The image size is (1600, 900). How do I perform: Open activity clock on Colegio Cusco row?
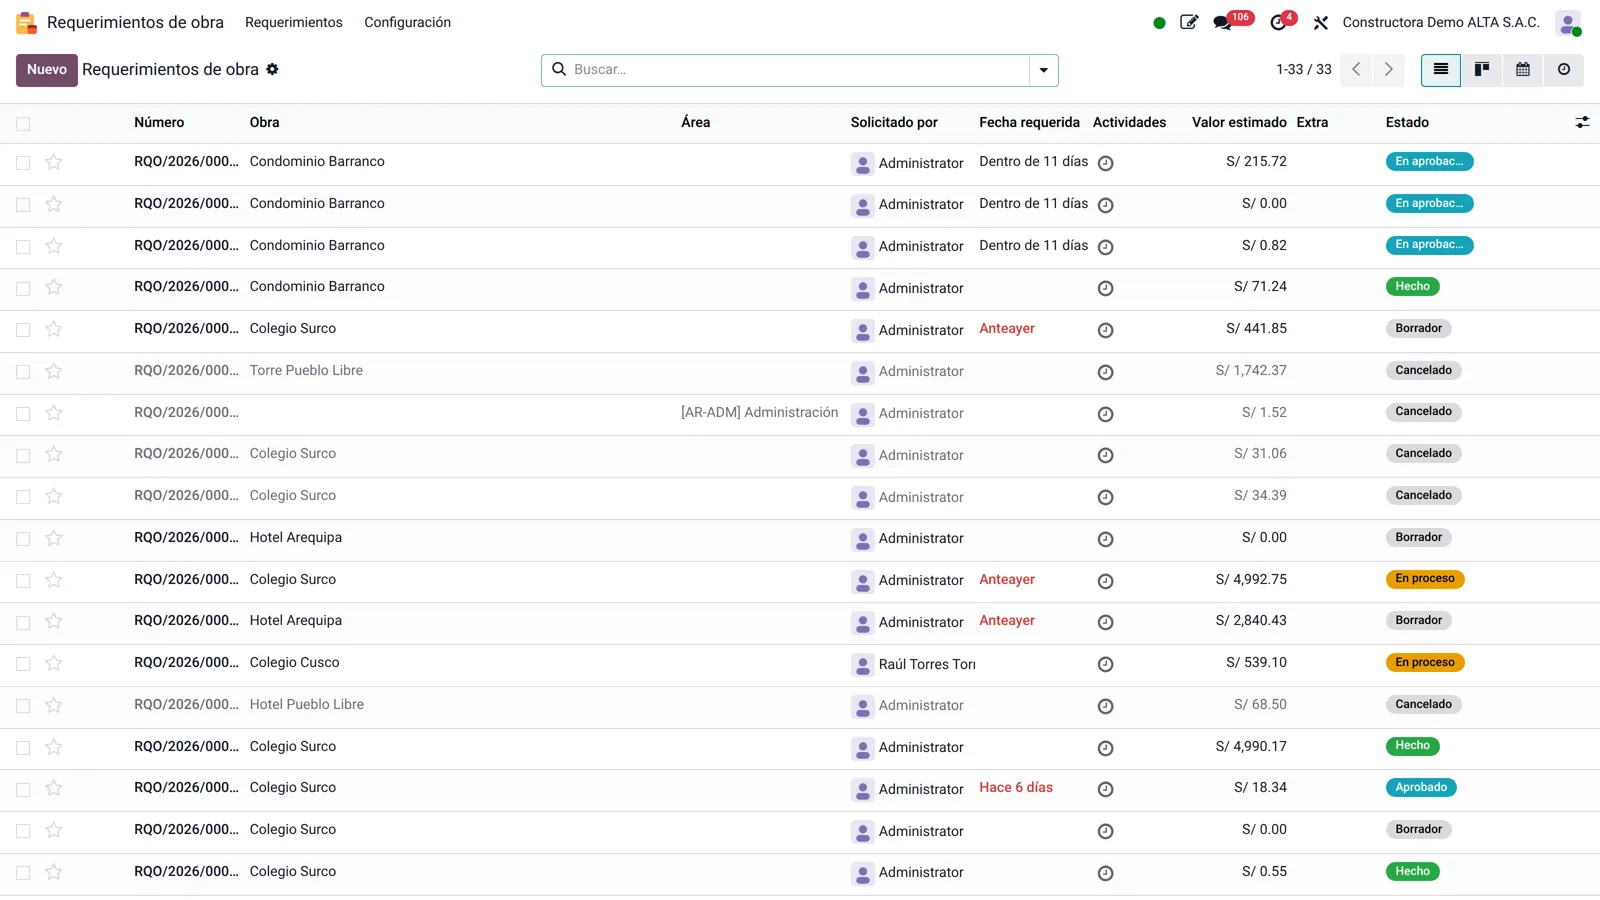click(x=1105, y=664)
